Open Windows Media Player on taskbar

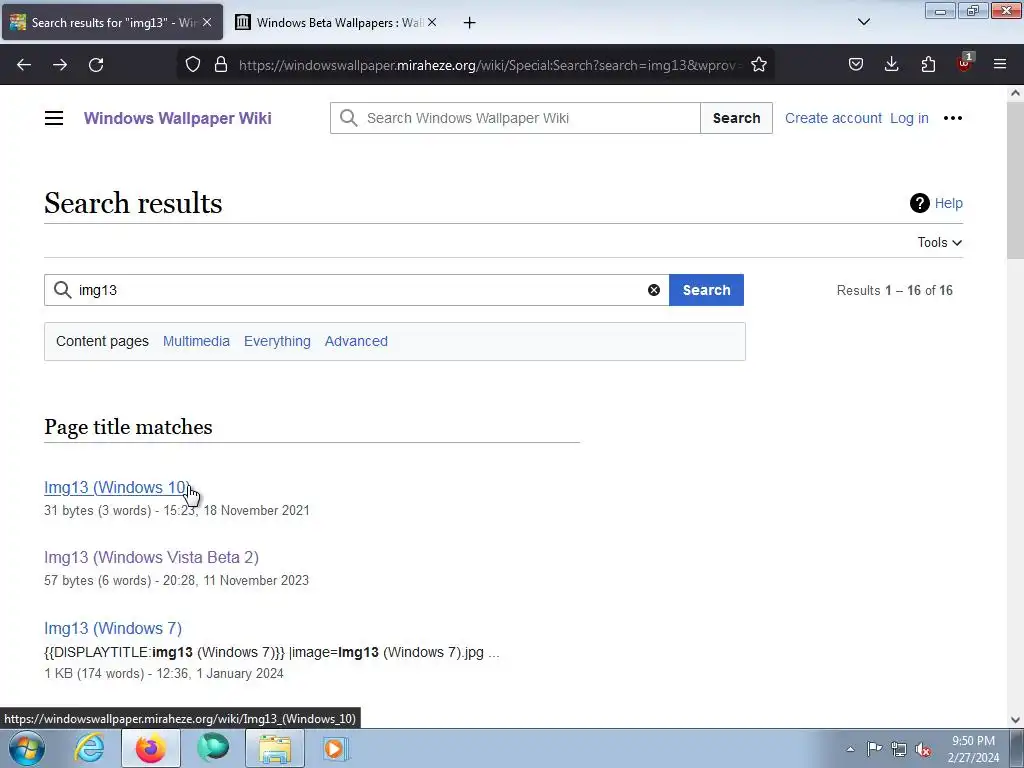click(x=337, y=748)
